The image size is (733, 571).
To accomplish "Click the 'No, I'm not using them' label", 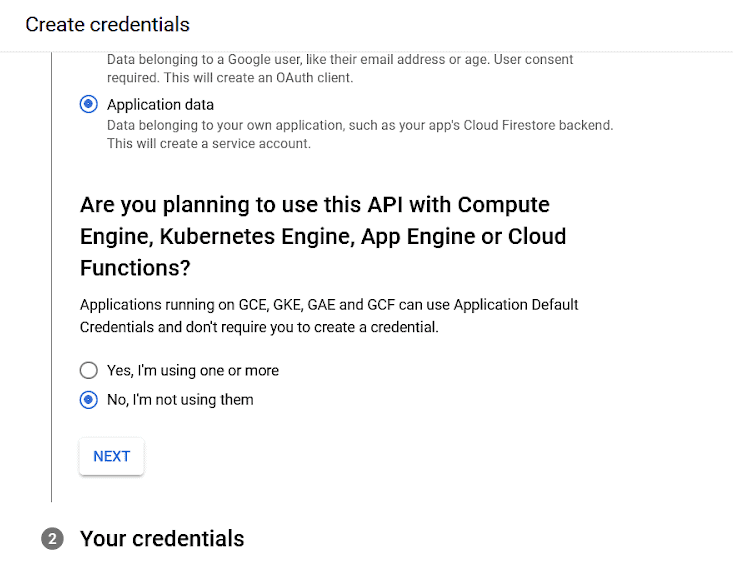I will click(180, 400).
